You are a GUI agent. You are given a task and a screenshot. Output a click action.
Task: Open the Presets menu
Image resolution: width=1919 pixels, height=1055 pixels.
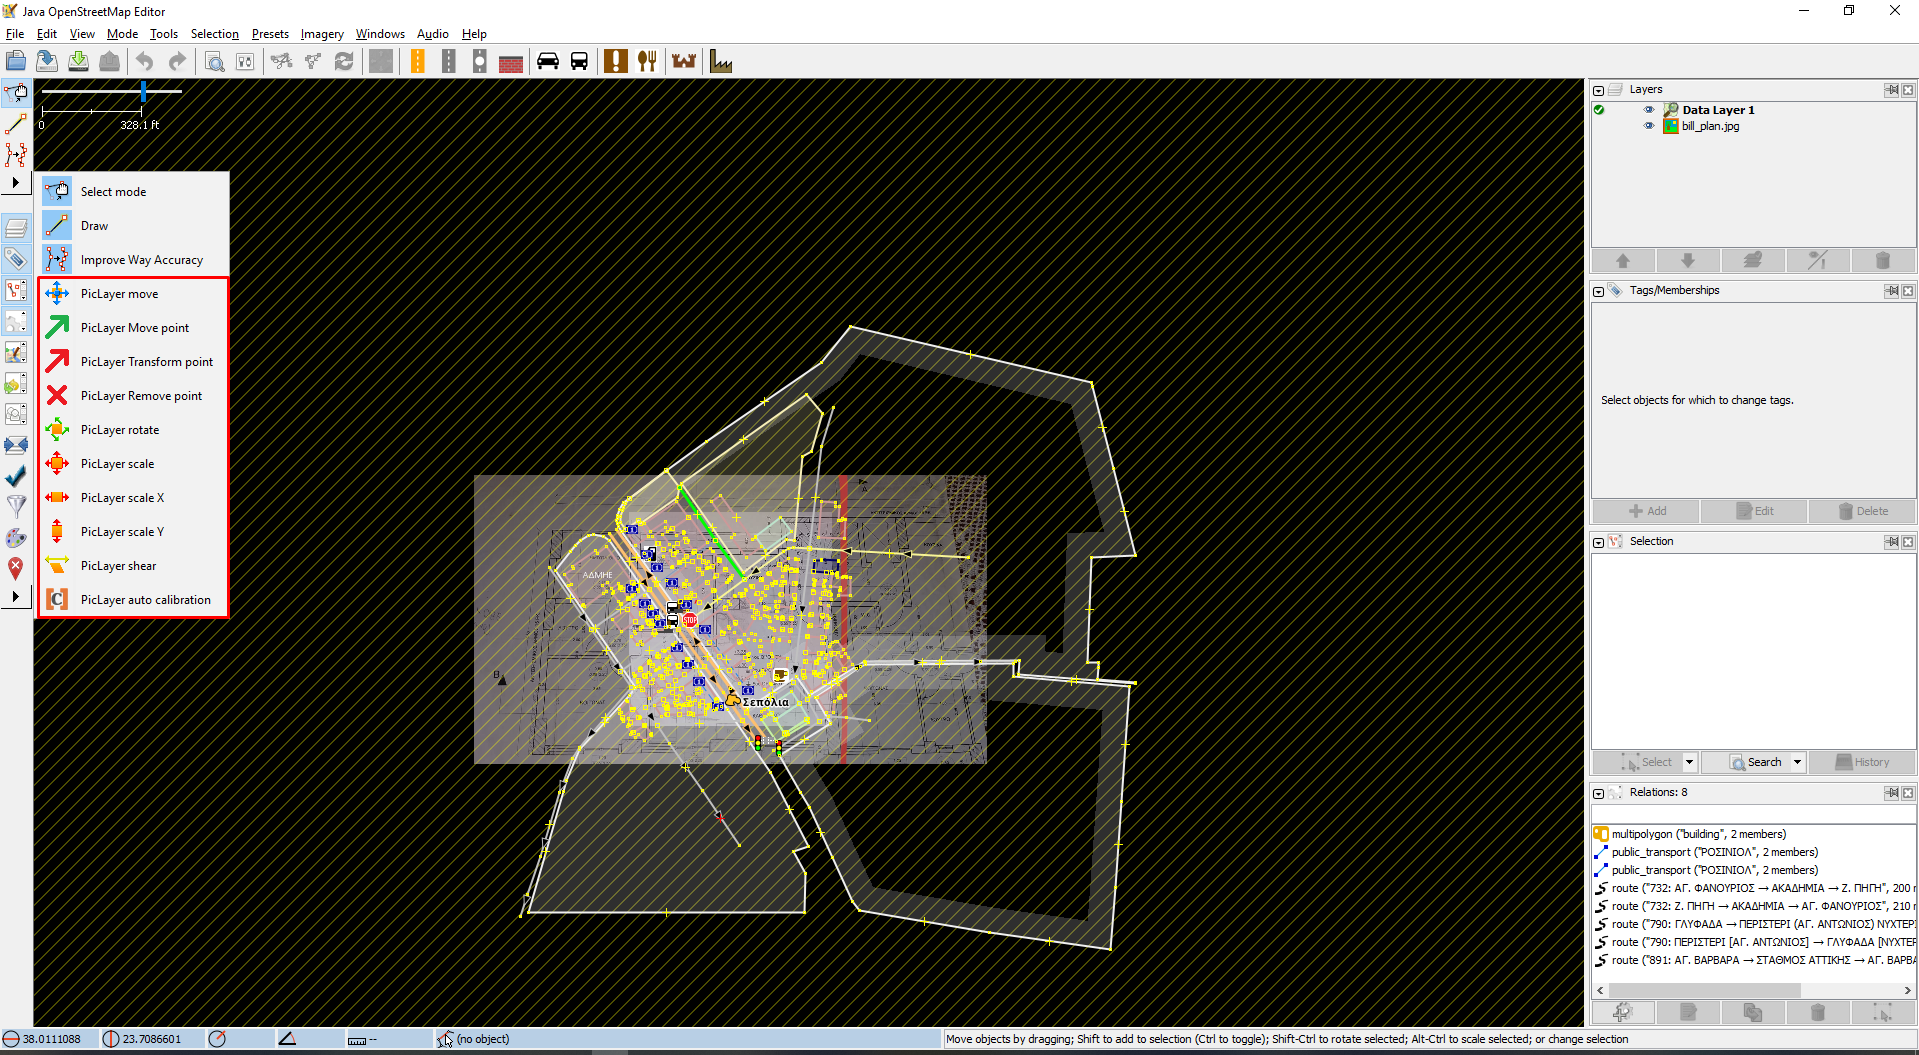[x=270, y=34]
